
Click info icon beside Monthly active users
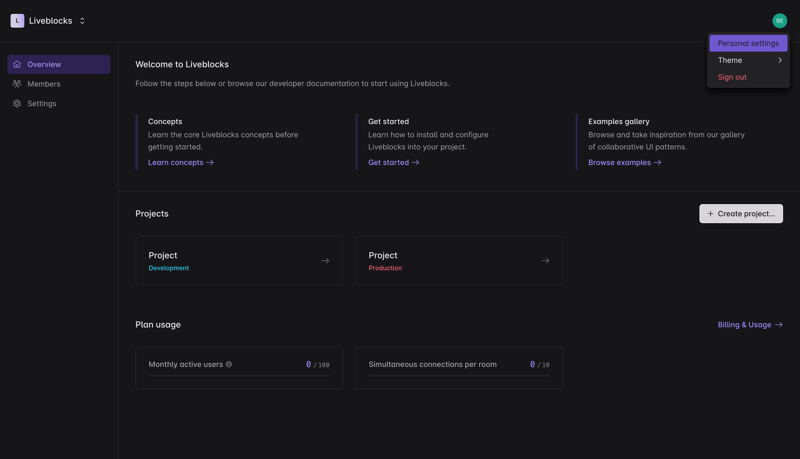coord(229,364)
